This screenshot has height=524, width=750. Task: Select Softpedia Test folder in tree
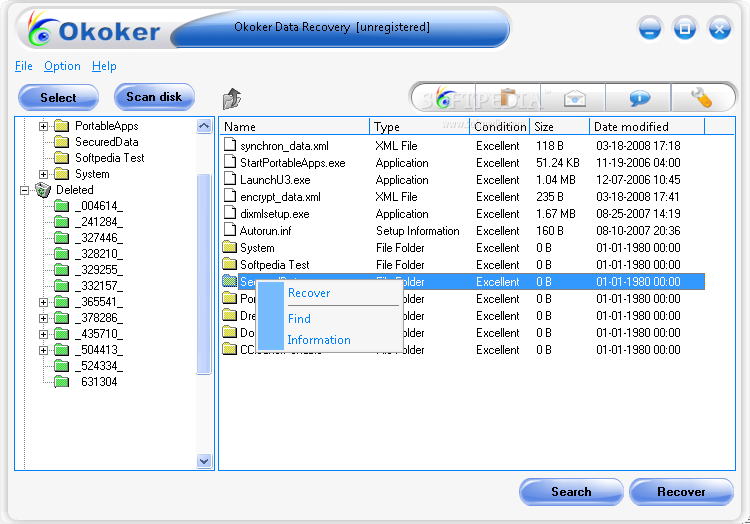[x=110, y=158]
